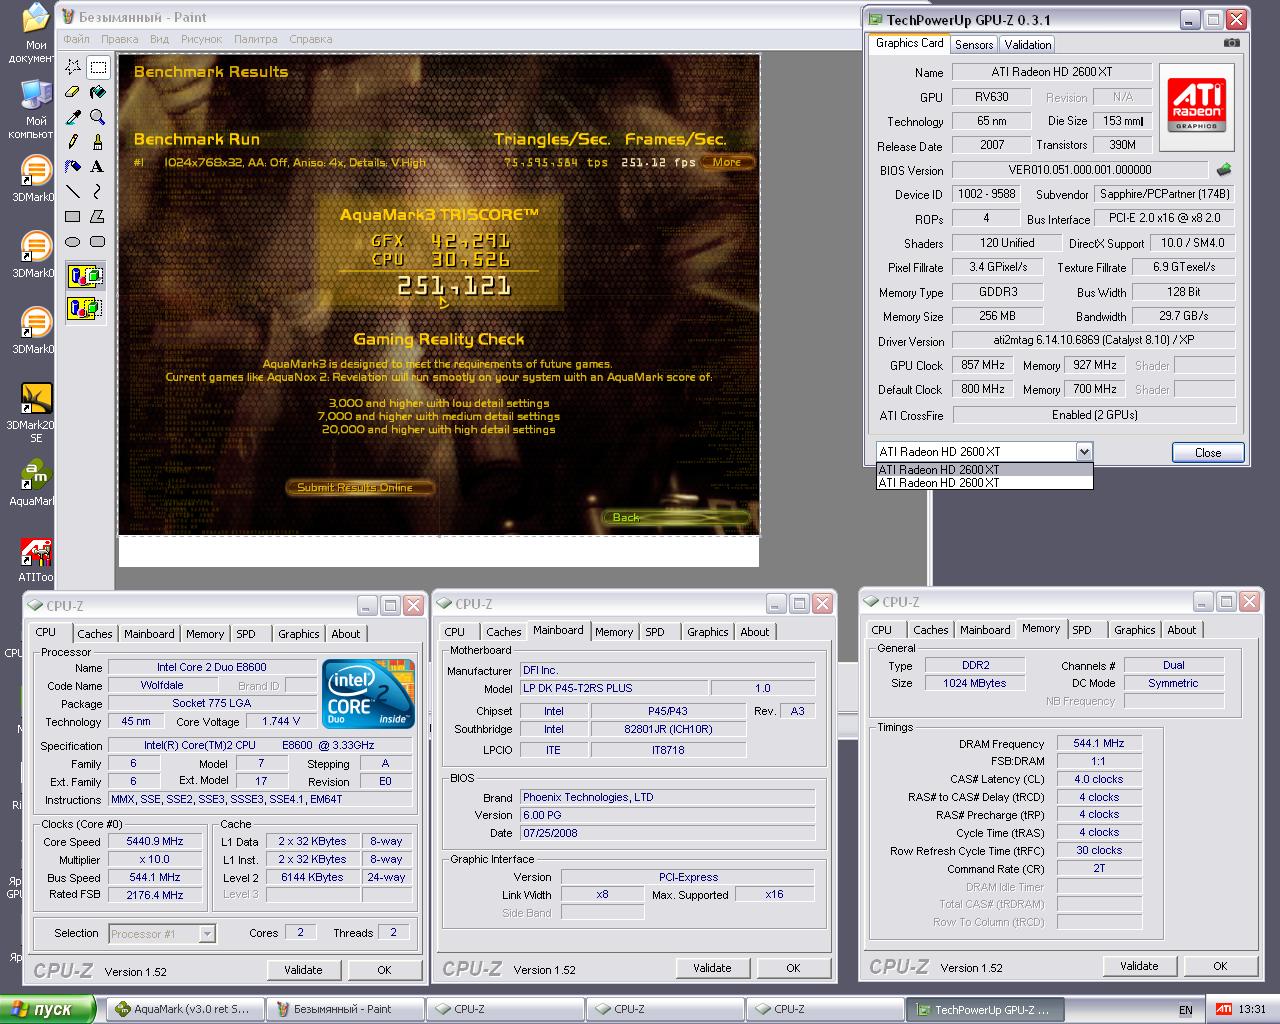This screenshot has width=1280, height=1024.
Task: Switch to AquaMark from the taskbar
Action: pos(185,1009)
